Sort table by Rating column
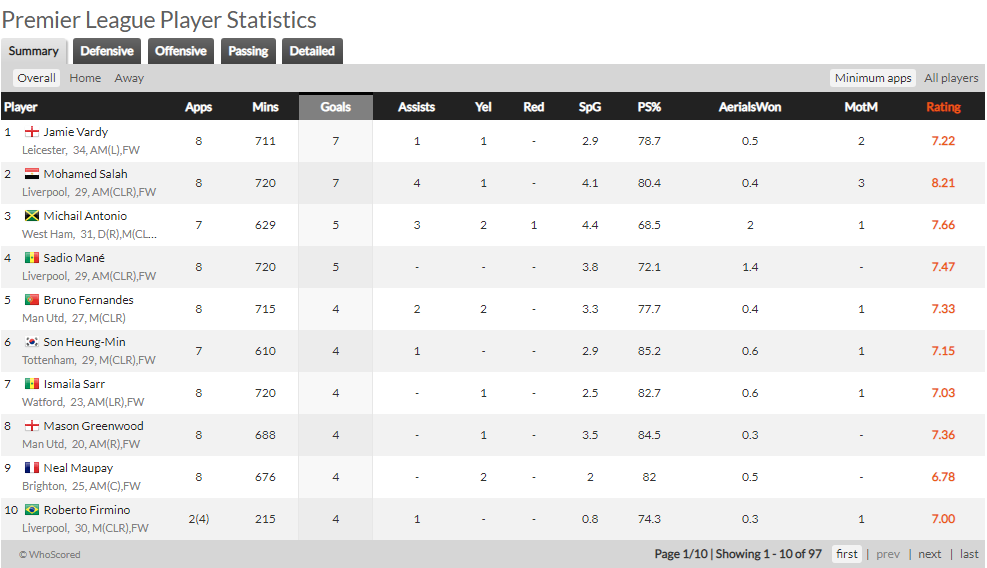The height and width of the screenshot is (568, 987). pos(942,107)
